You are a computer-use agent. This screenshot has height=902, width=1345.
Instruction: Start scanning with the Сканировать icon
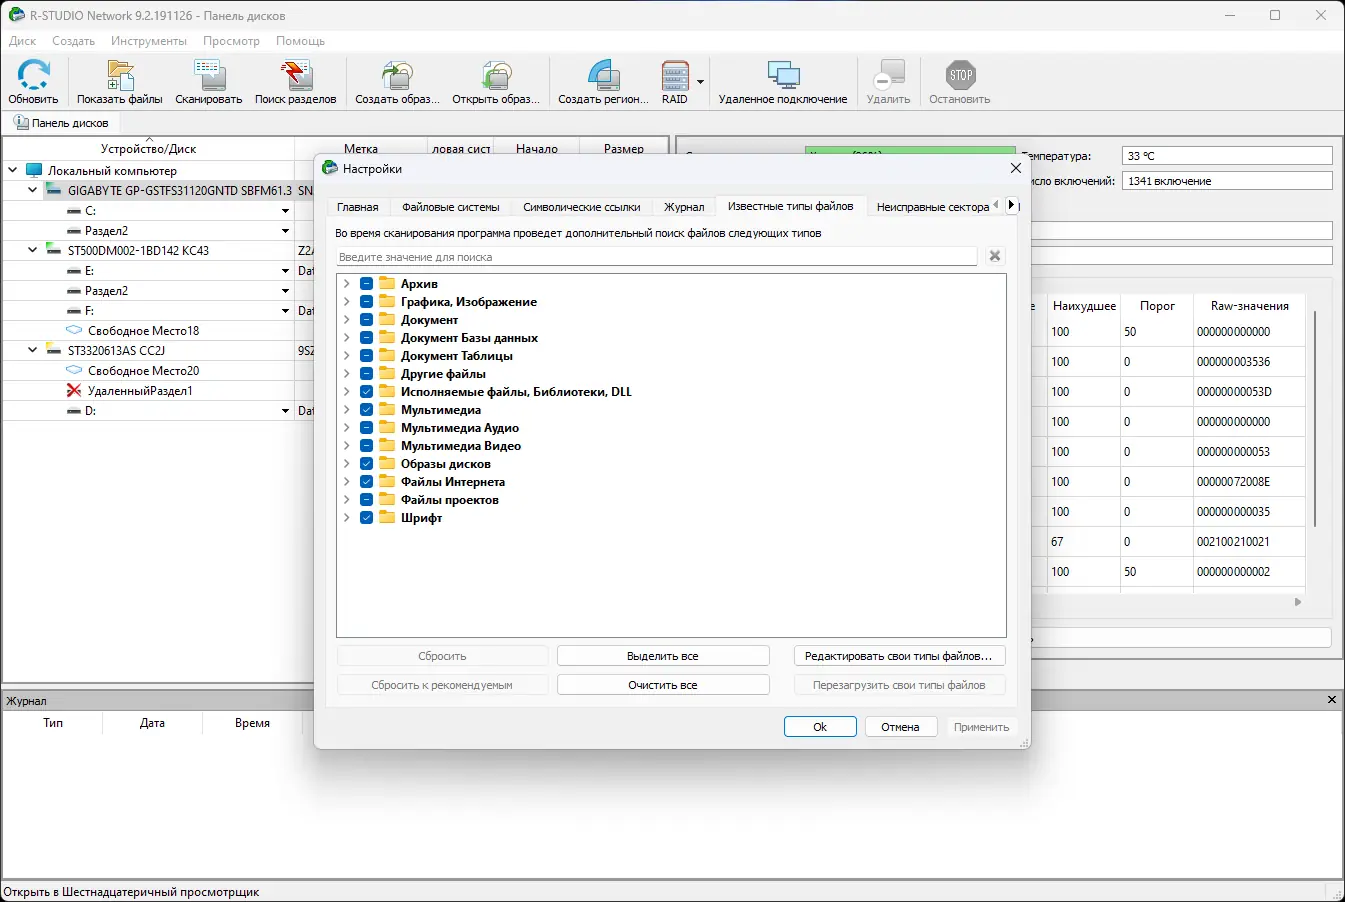209,75
